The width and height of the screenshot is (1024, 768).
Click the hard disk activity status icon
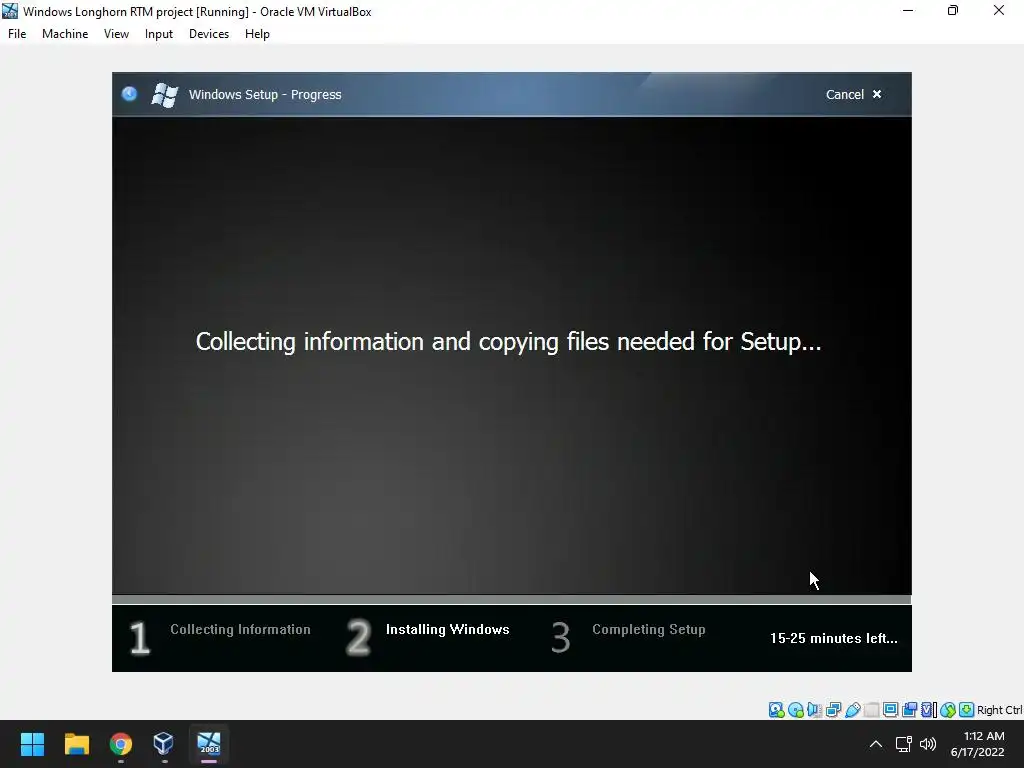point(776,710)
